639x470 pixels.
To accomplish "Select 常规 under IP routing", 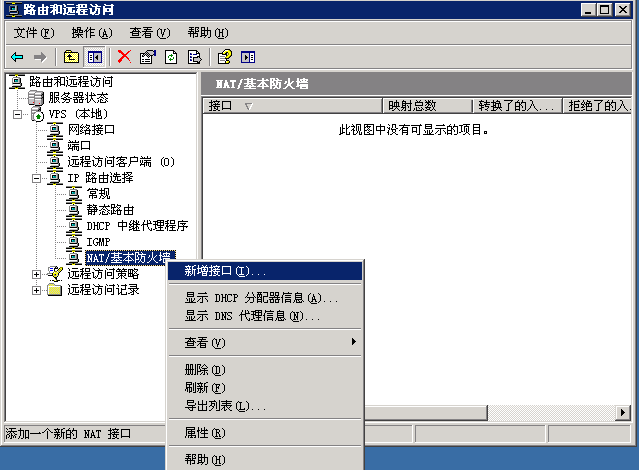I will 99,194.
